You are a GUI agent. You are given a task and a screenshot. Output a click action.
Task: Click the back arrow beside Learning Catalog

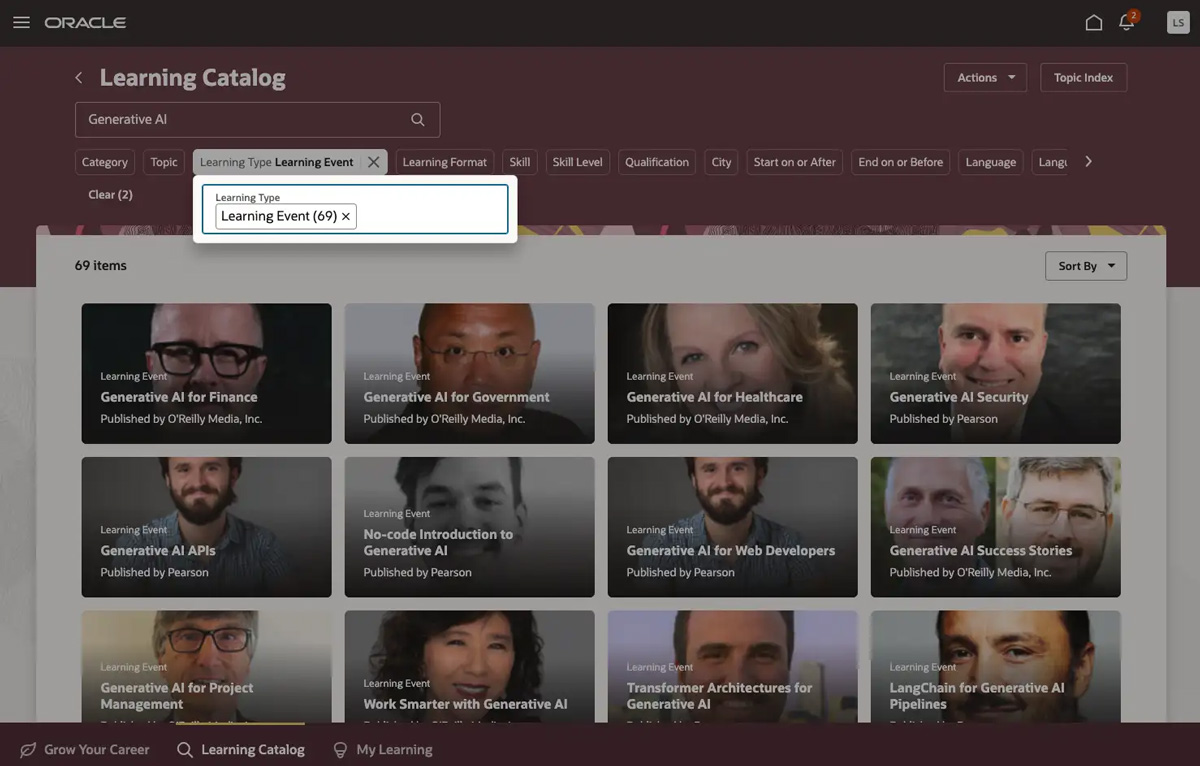(79, 78)
